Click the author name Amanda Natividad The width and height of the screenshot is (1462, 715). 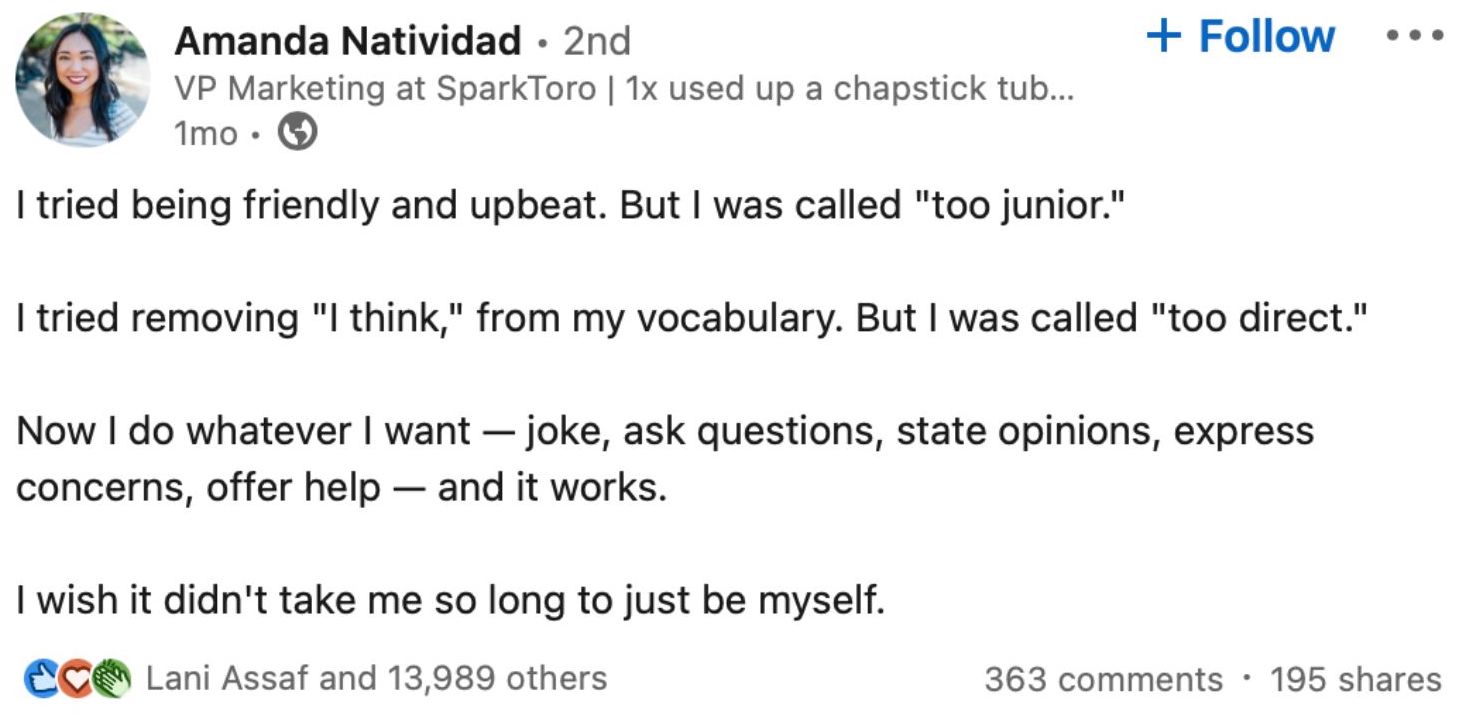click(x=347, y=41)
